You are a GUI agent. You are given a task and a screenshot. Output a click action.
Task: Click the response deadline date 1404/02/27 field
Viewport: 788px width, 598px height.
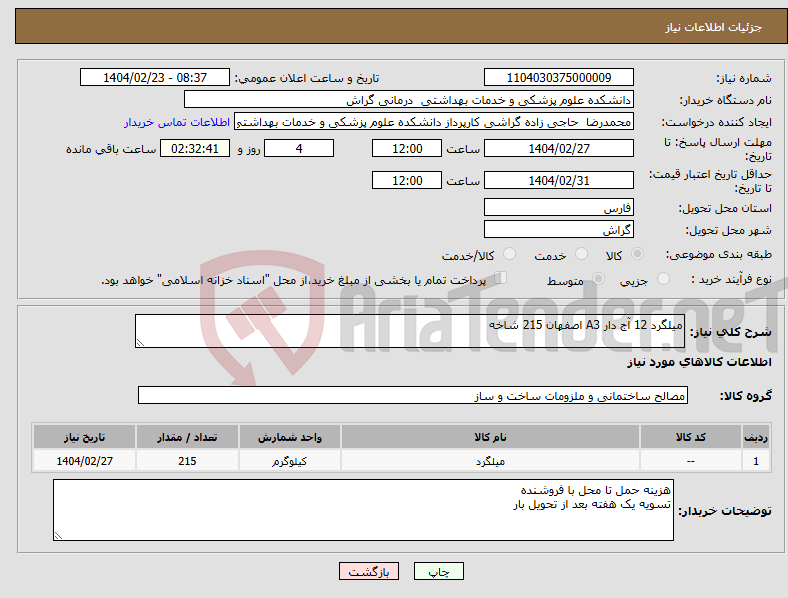click(558, 149)
